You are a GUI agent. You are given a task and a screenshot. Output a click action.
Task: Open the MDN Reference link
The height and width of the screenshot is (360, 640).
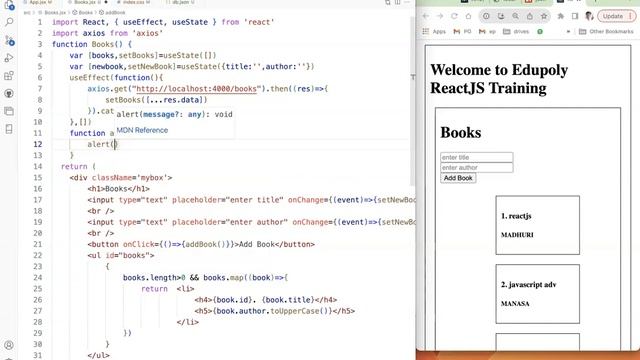(x=142, y=130)
